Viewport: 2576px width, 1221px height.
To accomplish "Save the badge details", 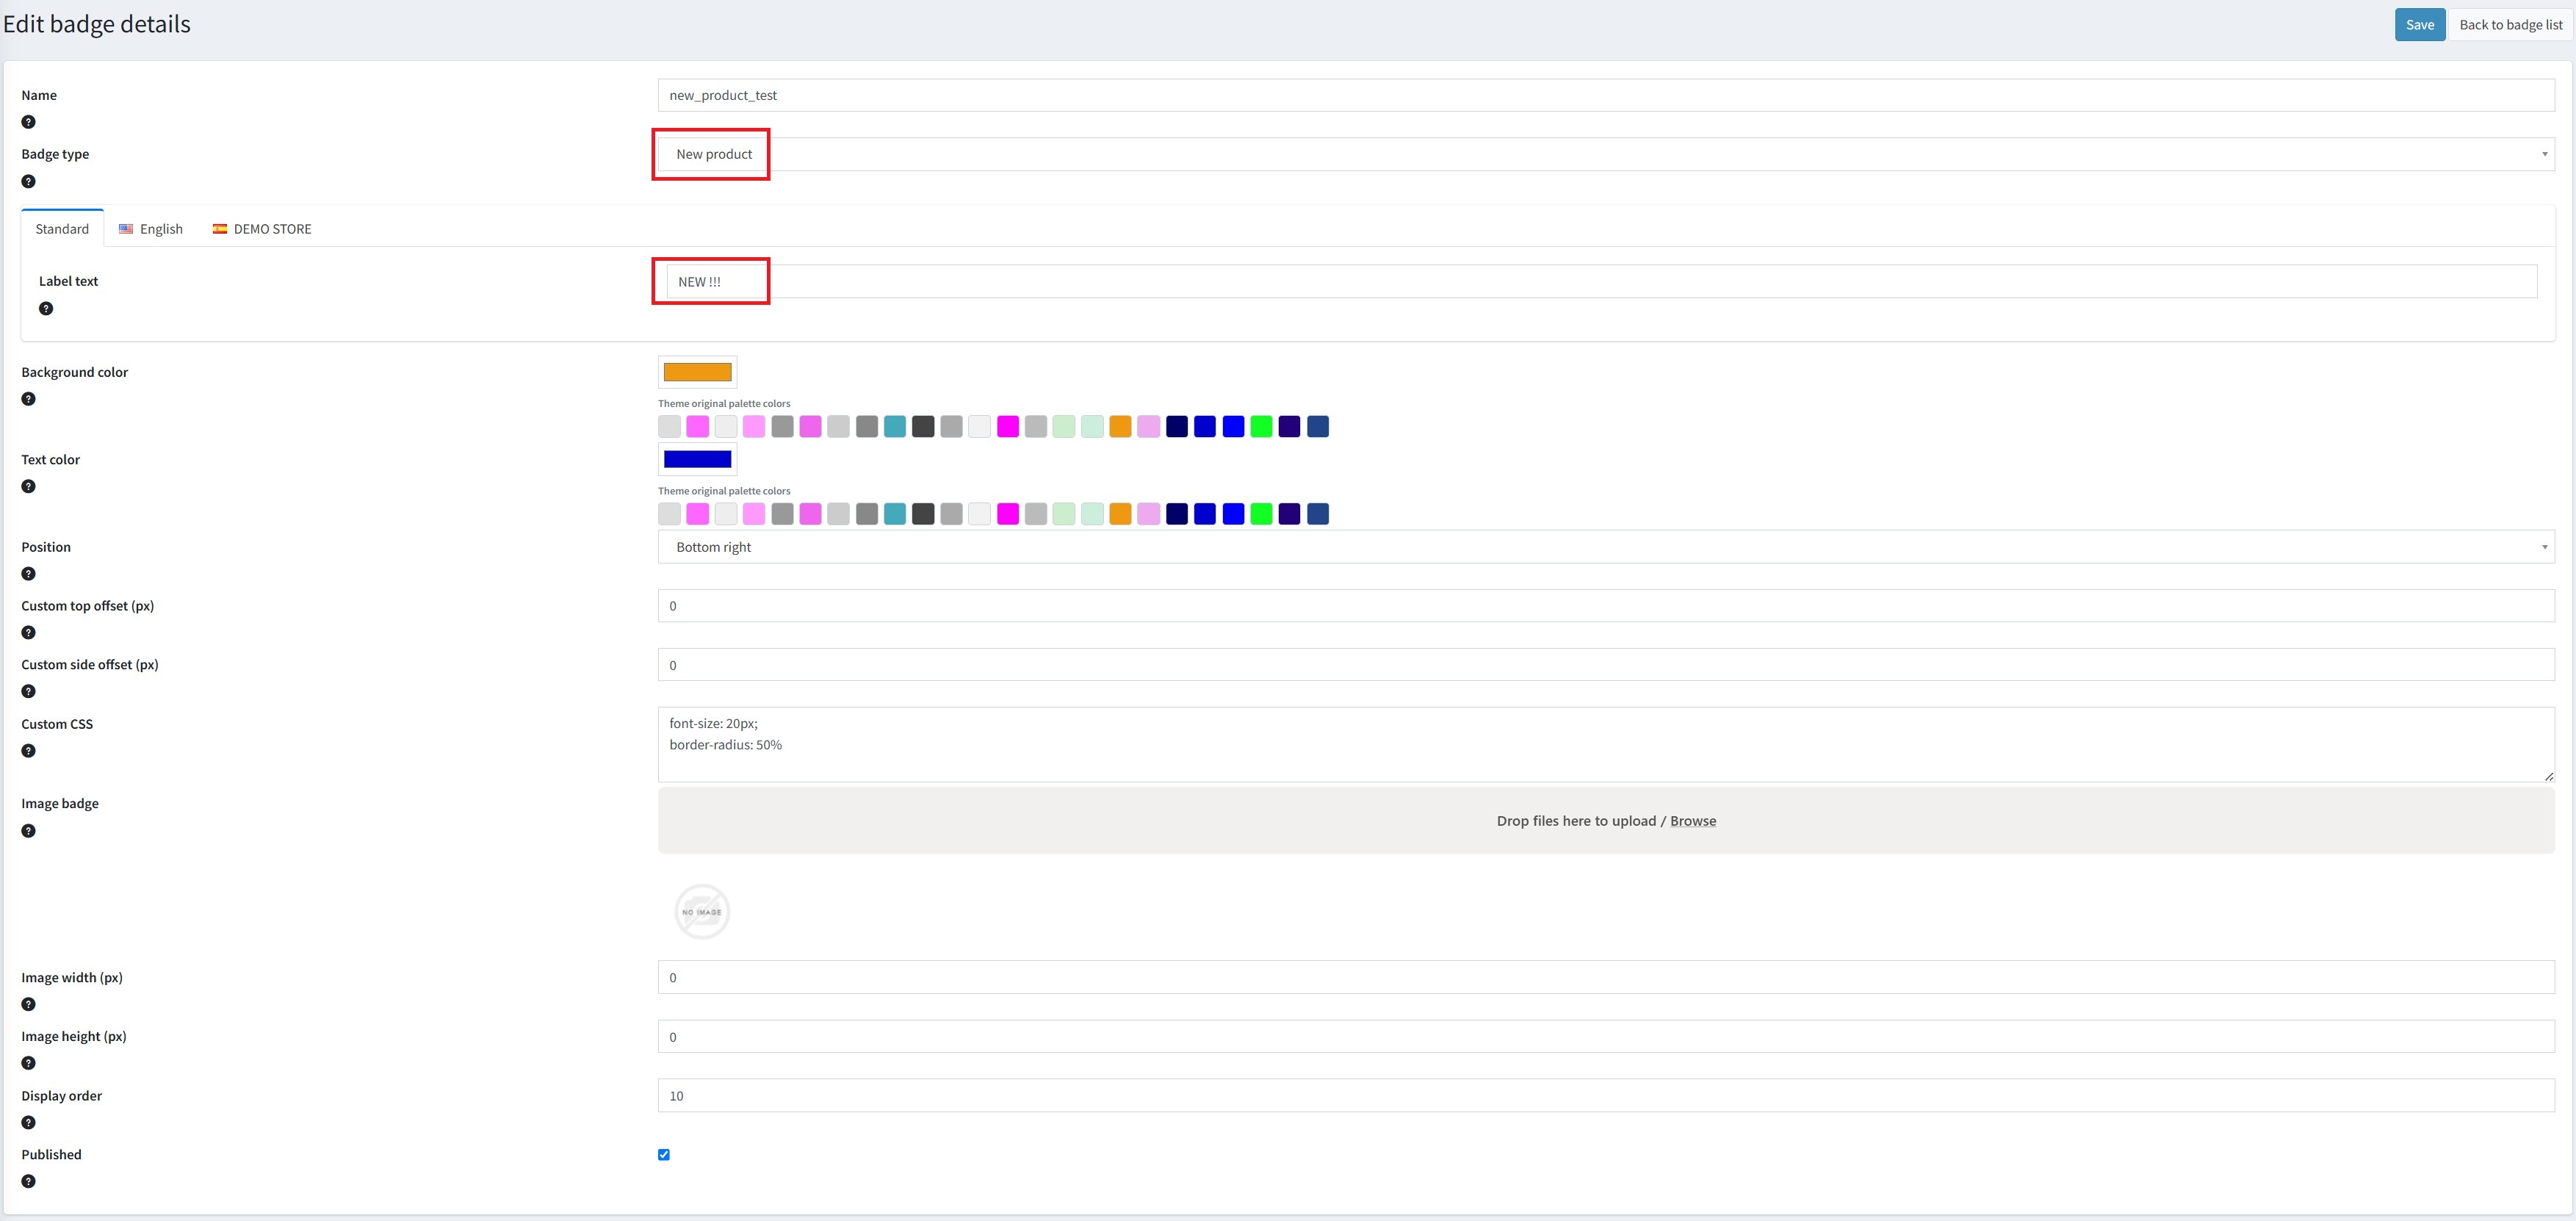I will 2420,25.
